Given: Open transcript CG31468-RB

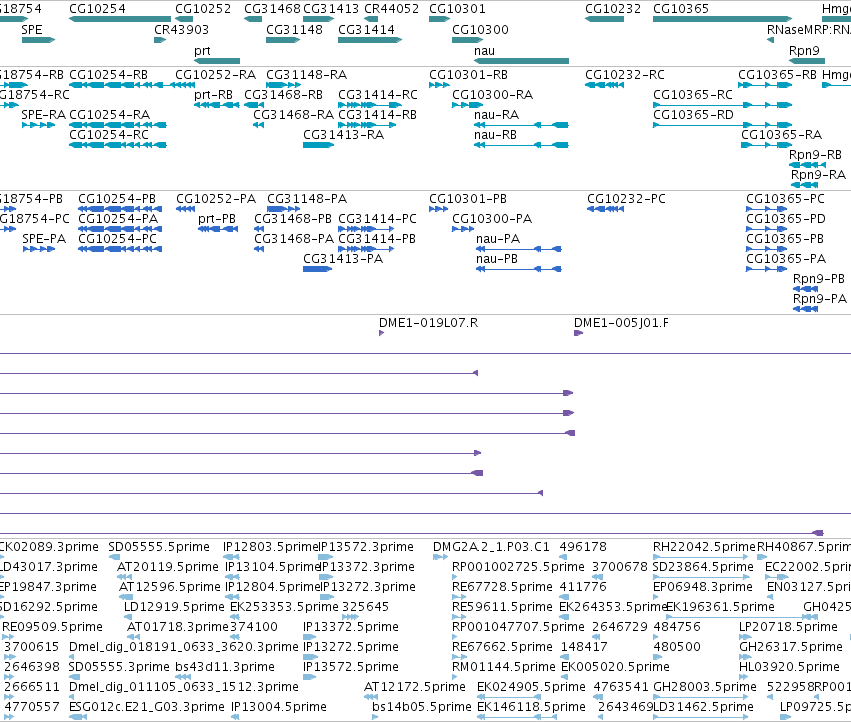Looking at the screenshot, I should click(x=283, y=94).
